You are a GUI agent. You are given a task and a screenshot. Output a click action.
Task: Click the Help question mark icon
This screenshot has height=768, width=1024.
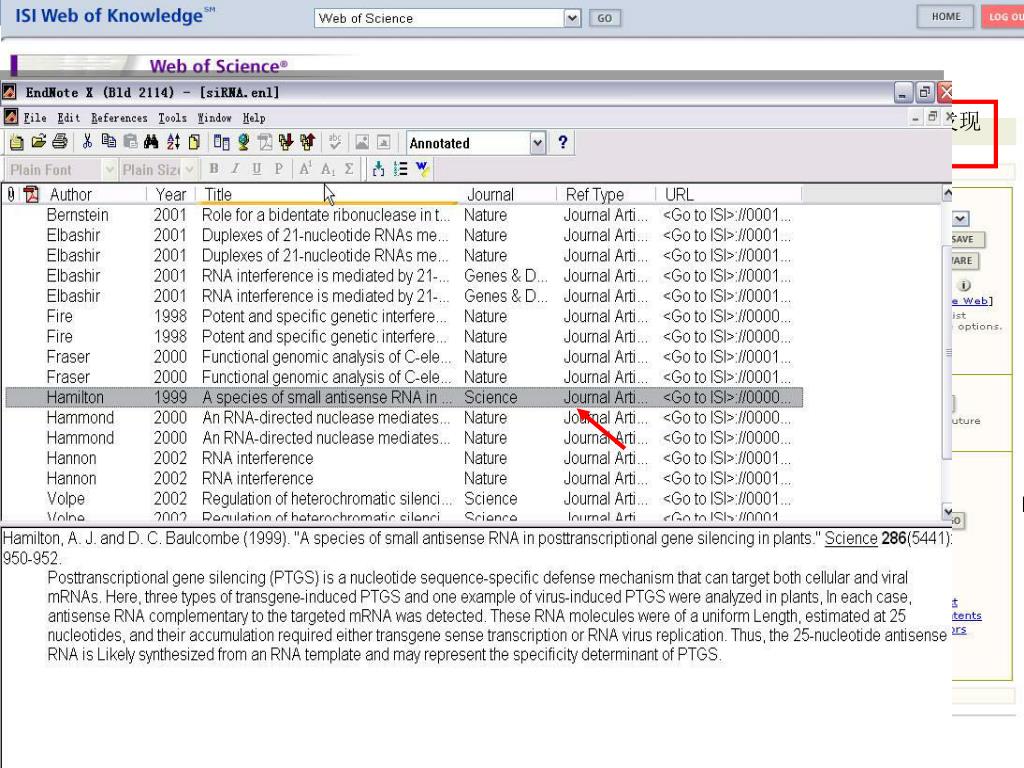[x=562, y=142]
